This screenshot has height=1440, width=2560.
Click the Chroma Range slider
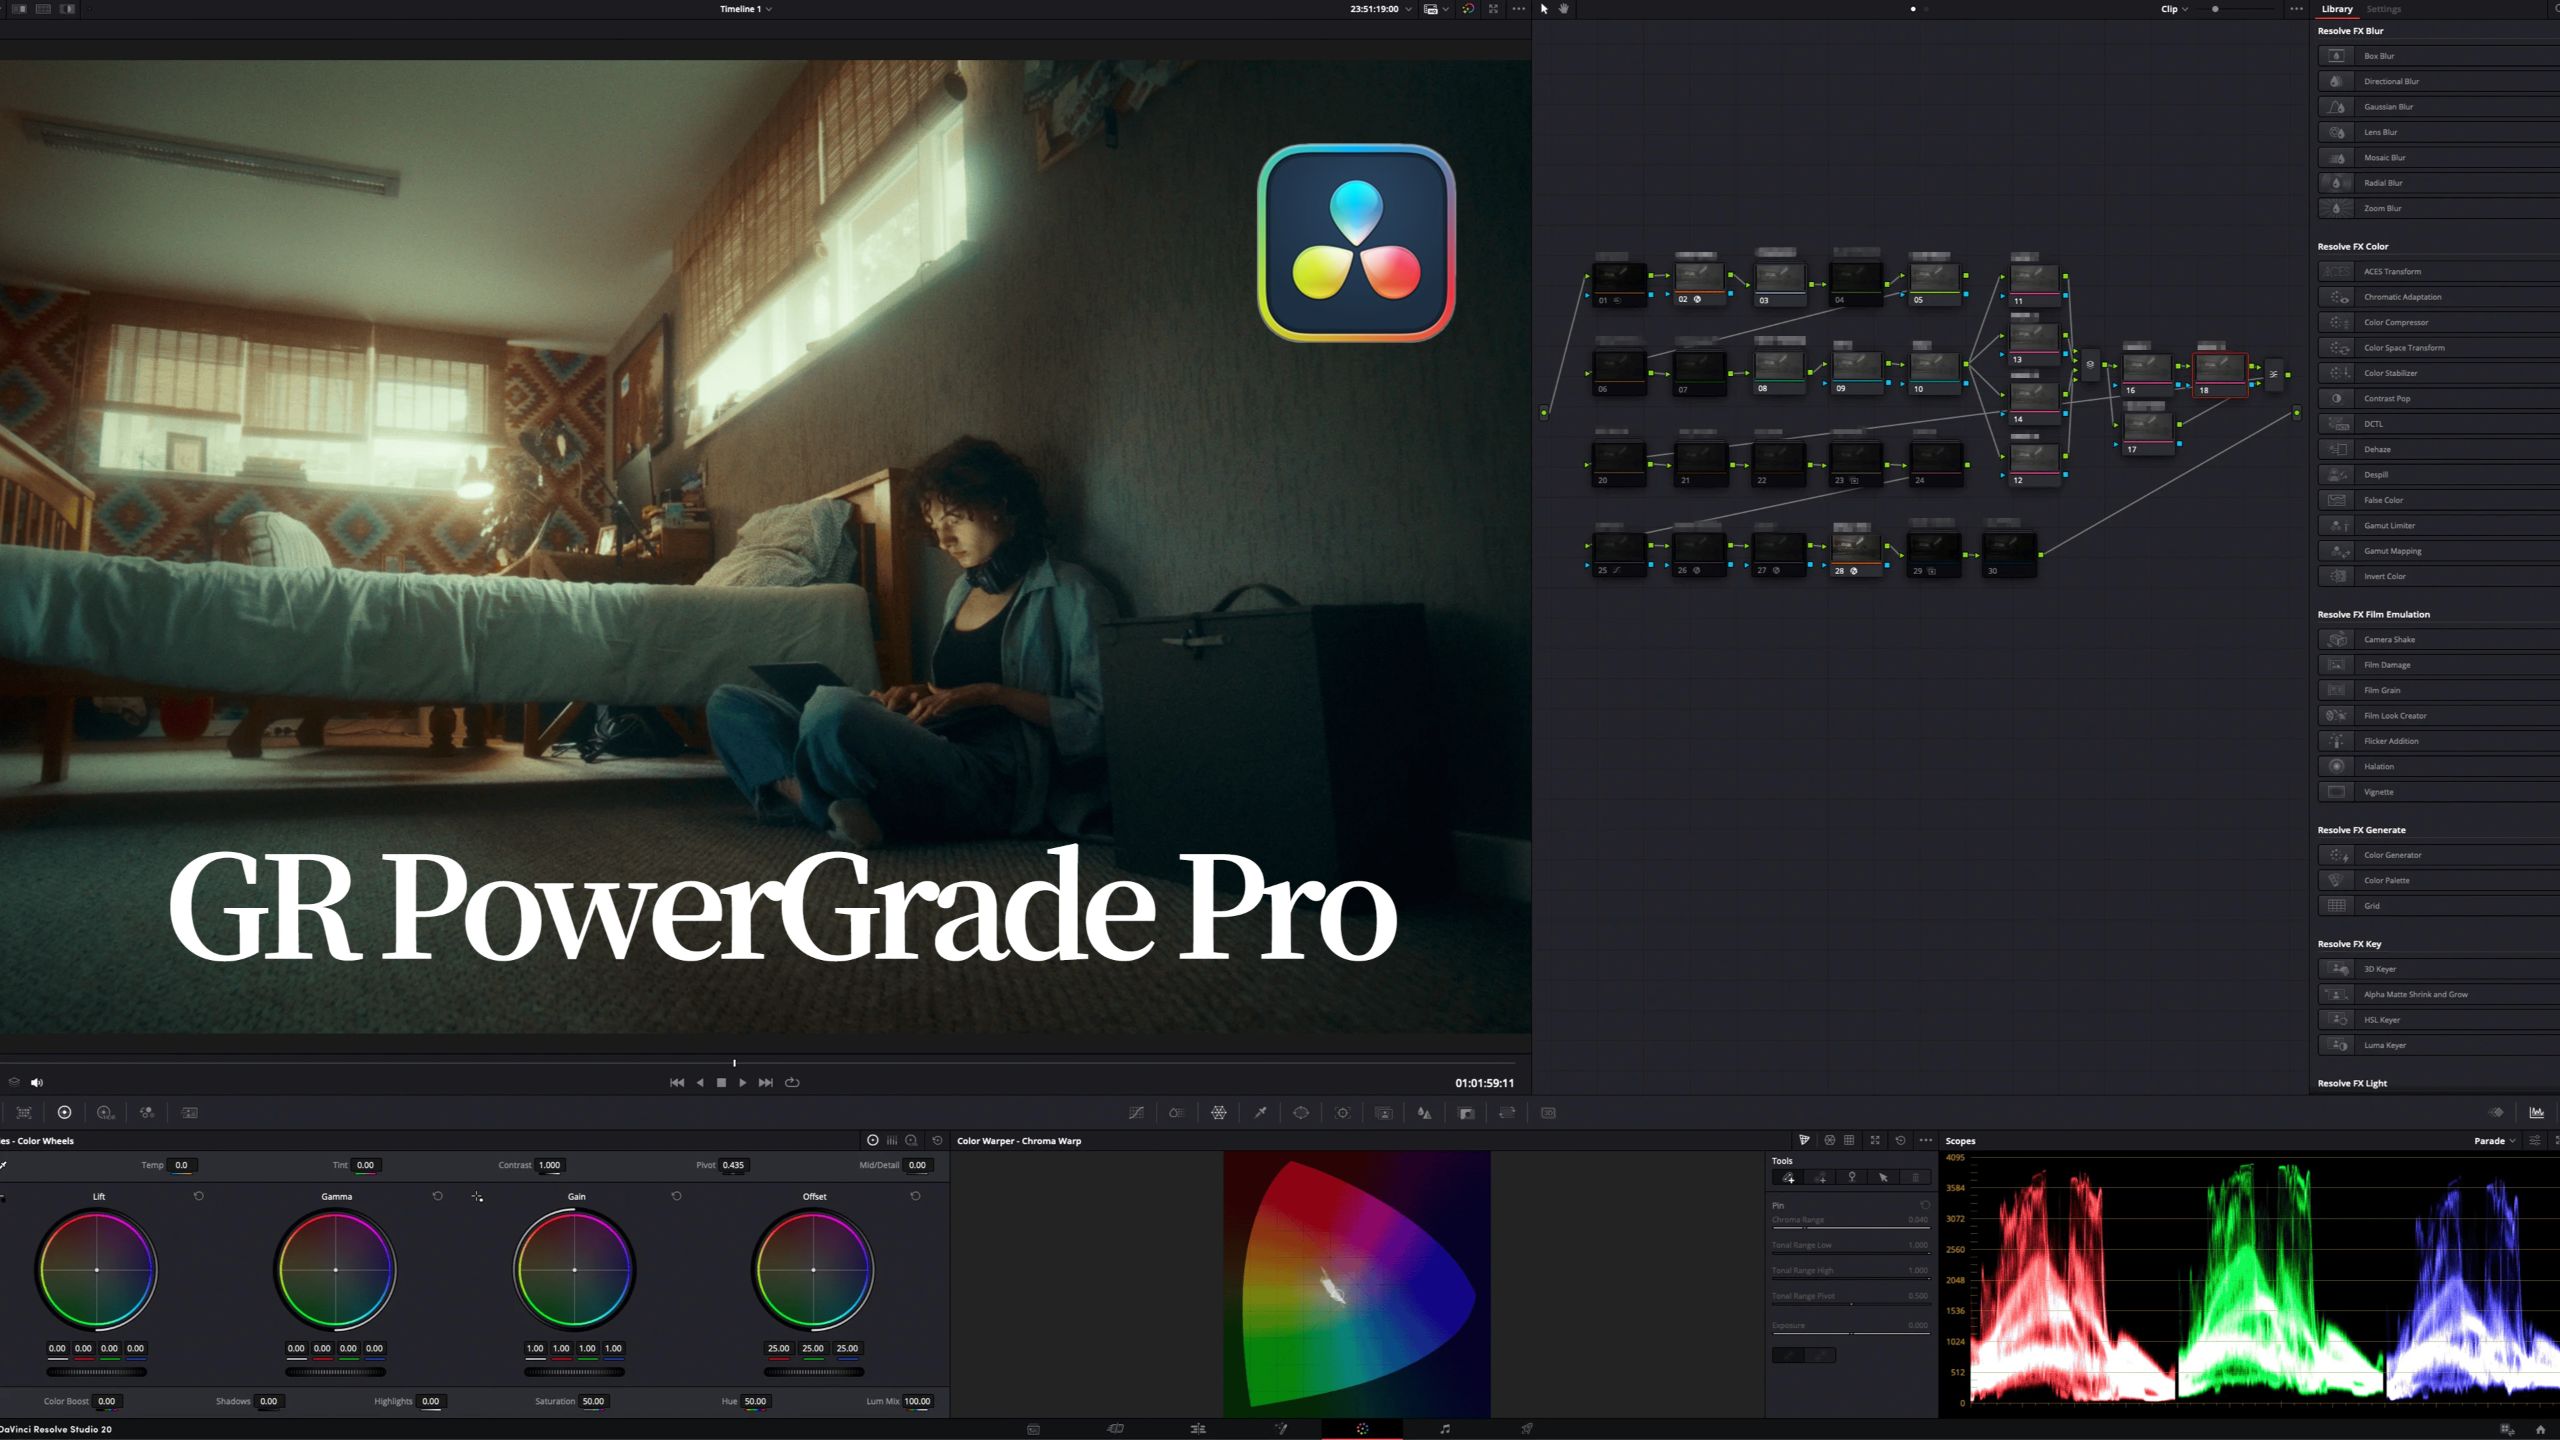[x=1850, y=1228]
